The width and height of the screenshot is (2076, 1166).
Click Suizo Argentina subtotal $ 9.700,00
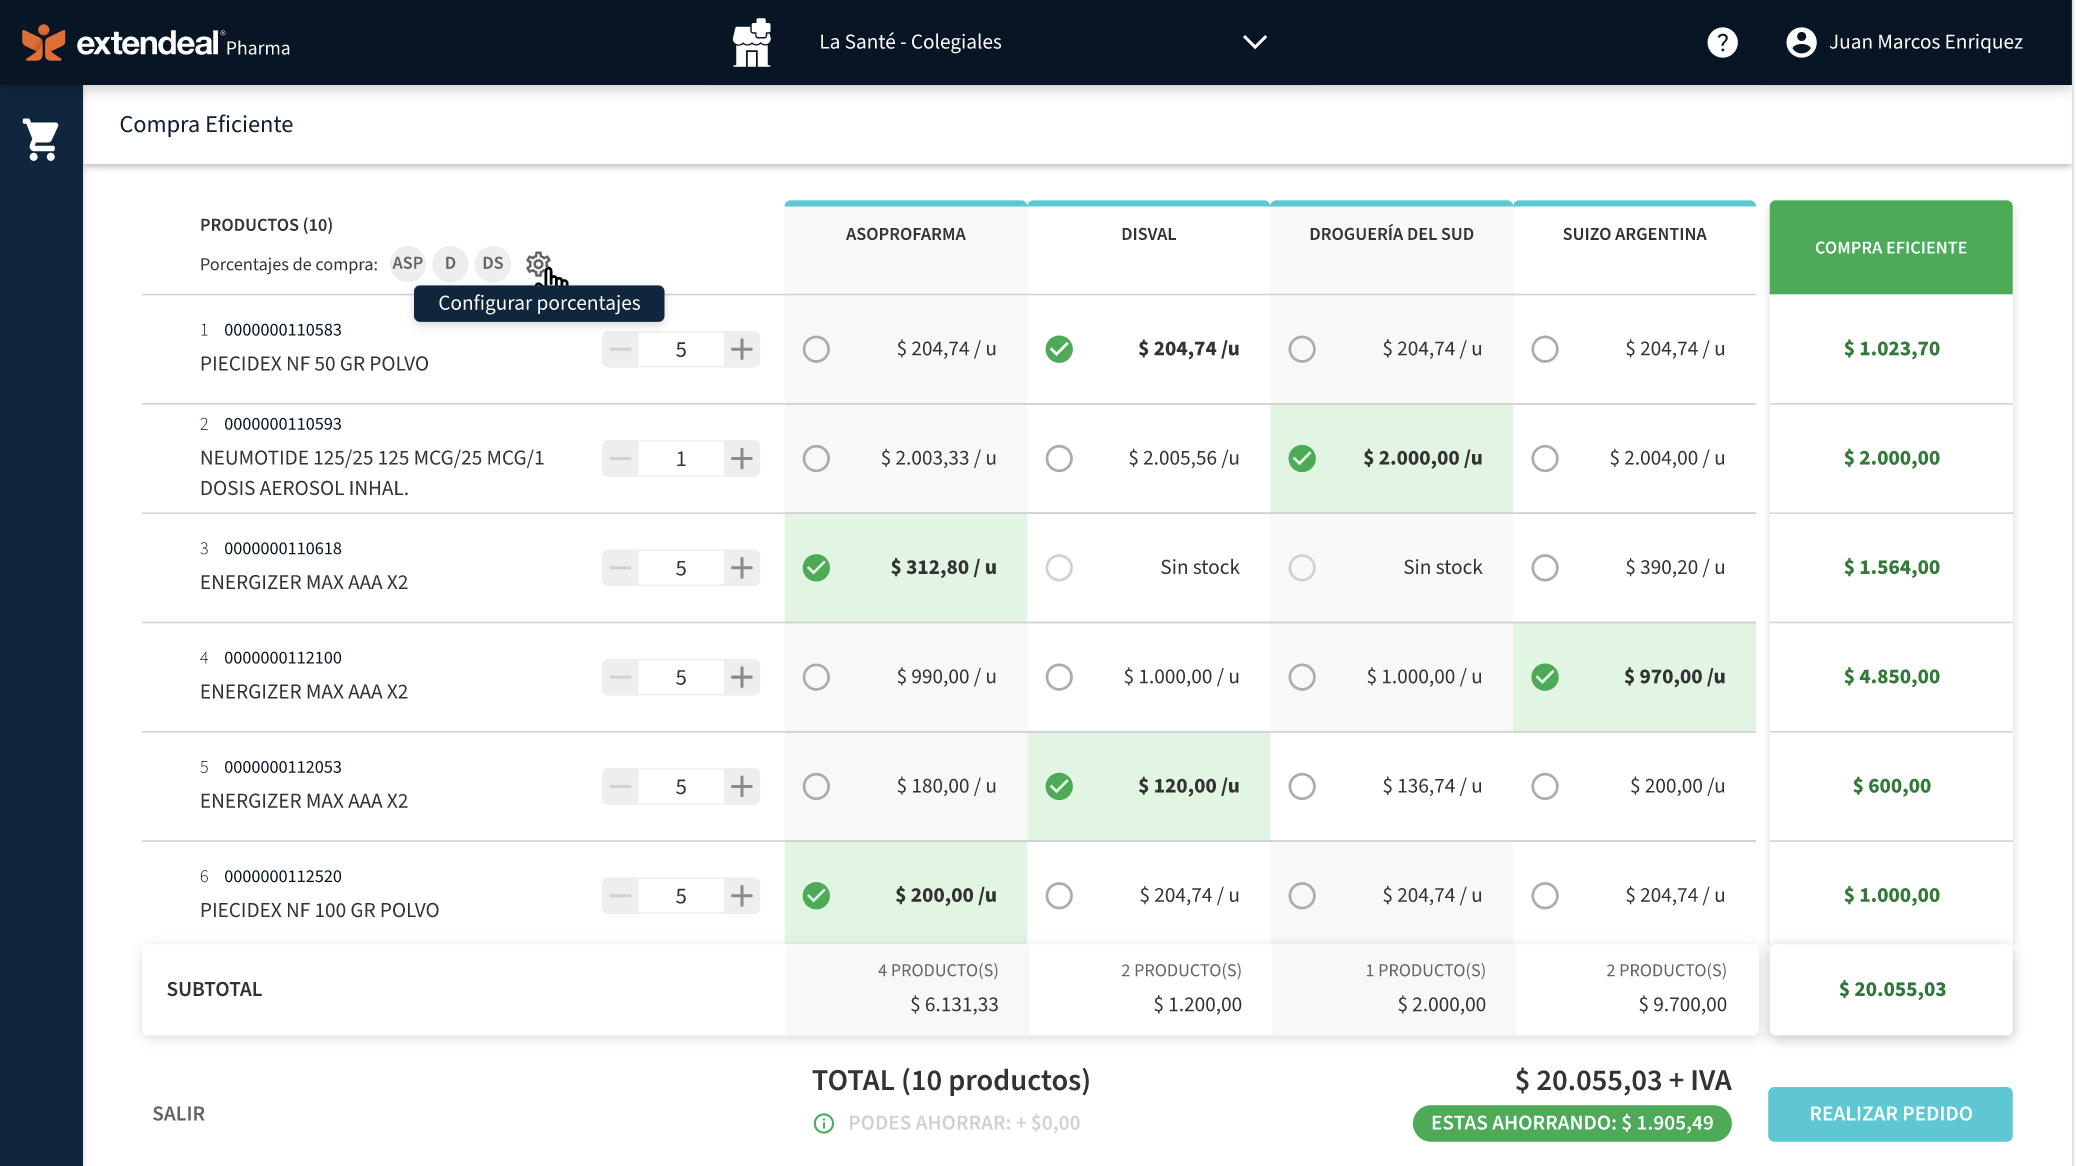1682,1005
